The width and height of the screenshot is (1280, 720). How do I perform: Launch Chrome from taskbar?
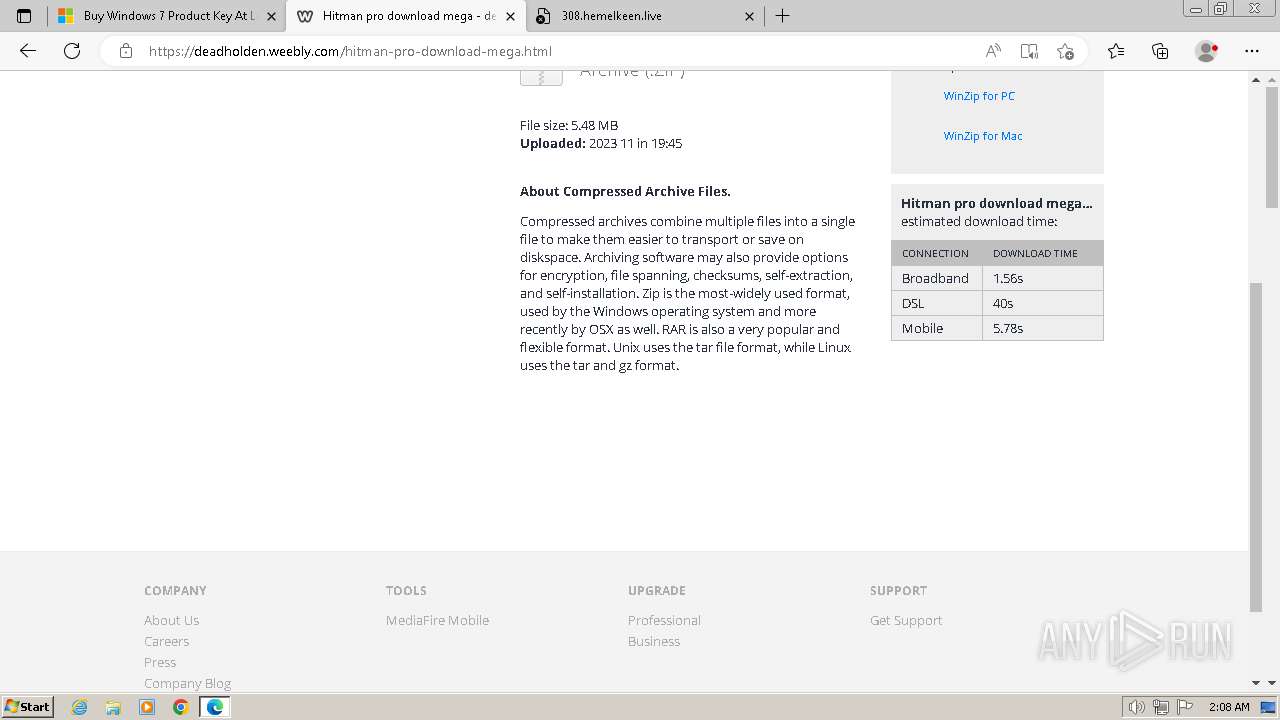tap(180, 707)
